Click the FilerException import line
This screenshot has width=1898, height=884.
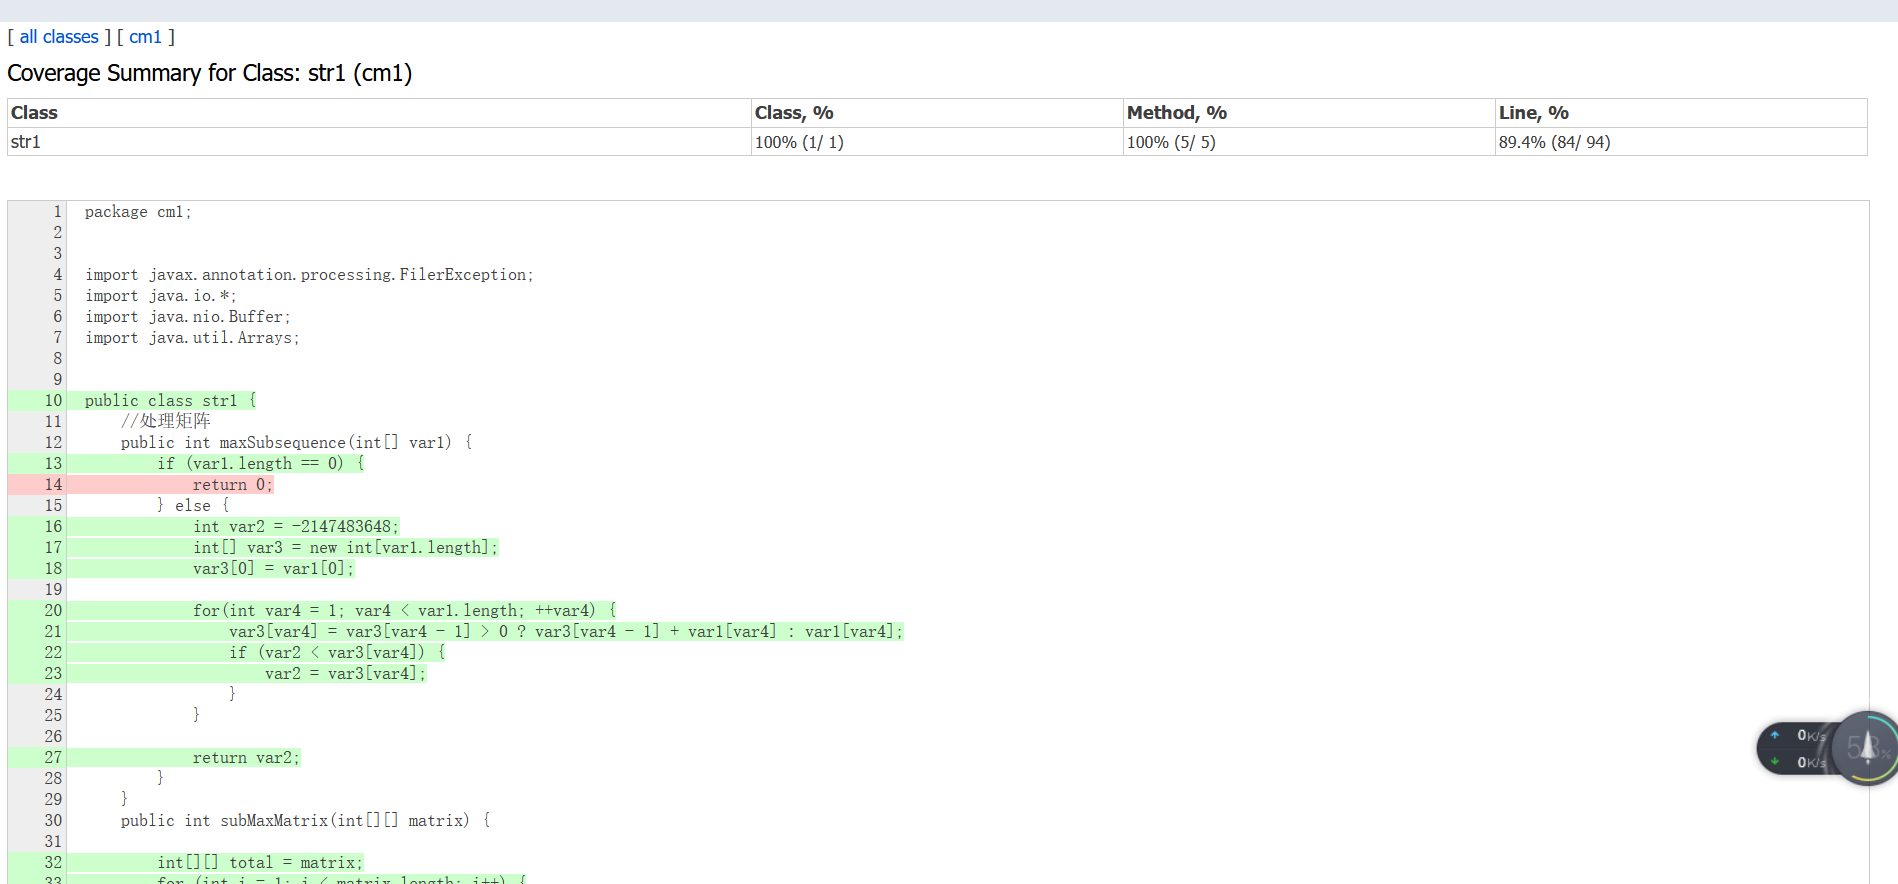(309, 275)
